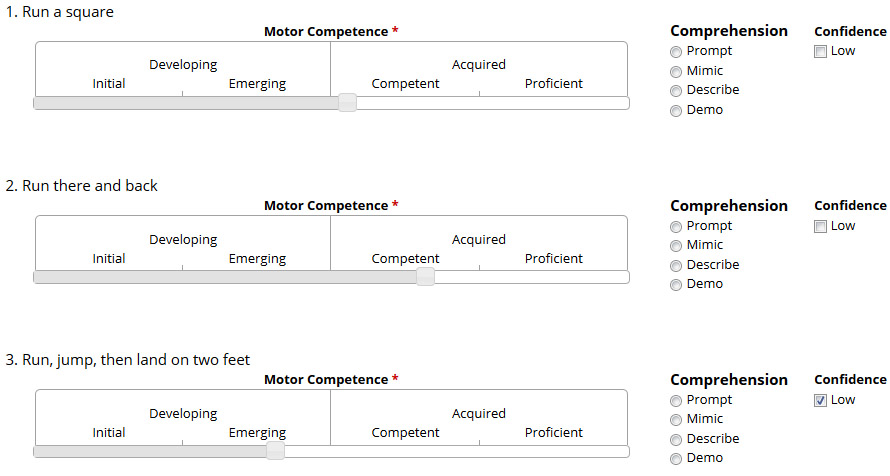Select Prompt for Run there and back
The width and height of the screenshot is (890, 476).
pos(675,227)
